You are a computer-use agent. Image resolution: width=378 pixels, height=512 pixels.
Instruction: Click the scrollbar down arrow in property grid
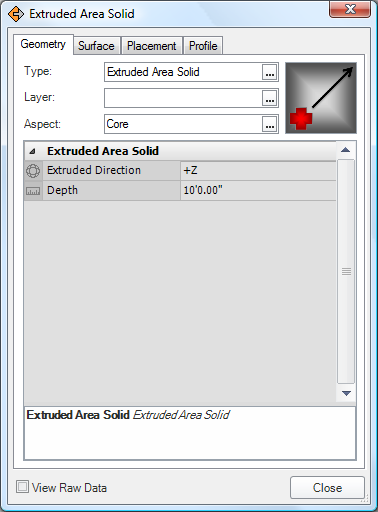pos(346,394)
